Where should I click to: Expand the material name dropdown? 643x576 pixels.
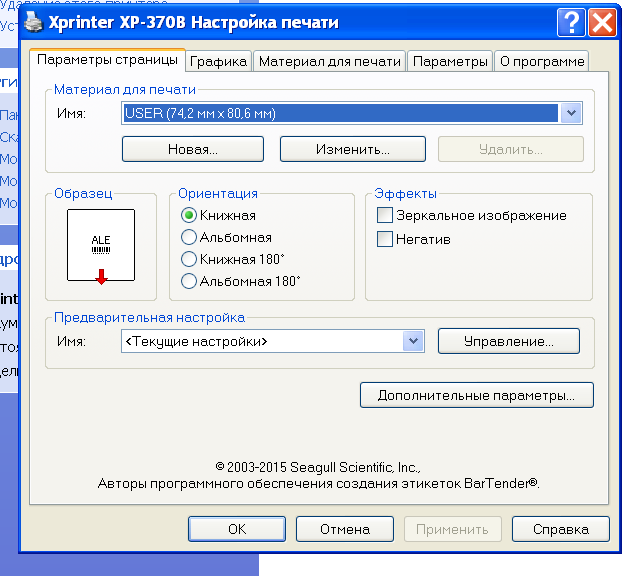(x=571, y=113)
